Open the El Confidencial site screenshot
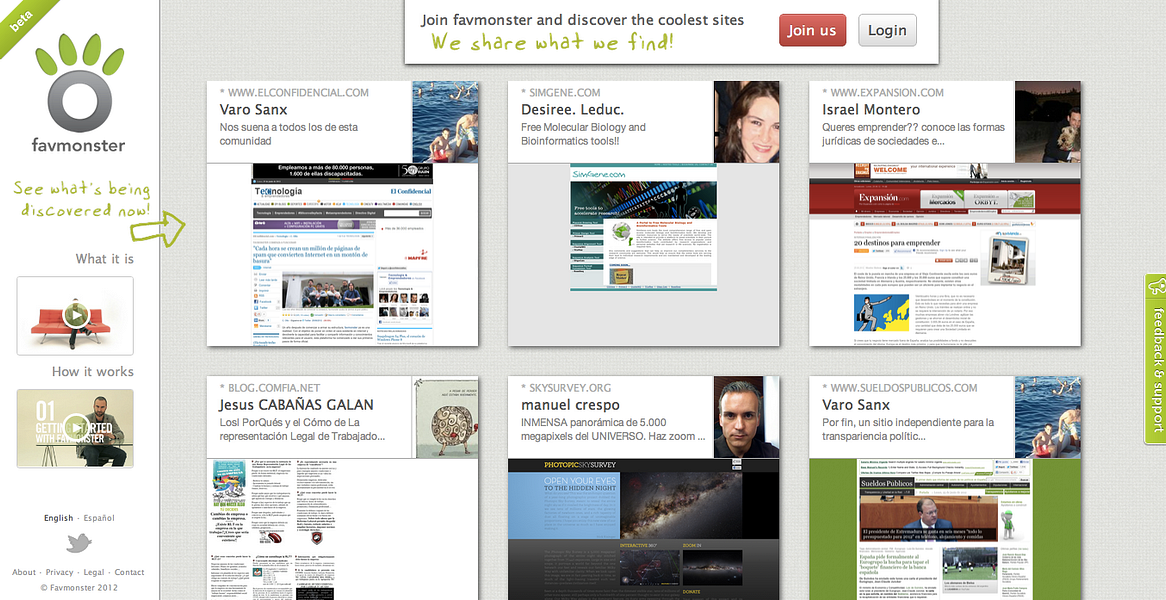 tap(342, 254)
